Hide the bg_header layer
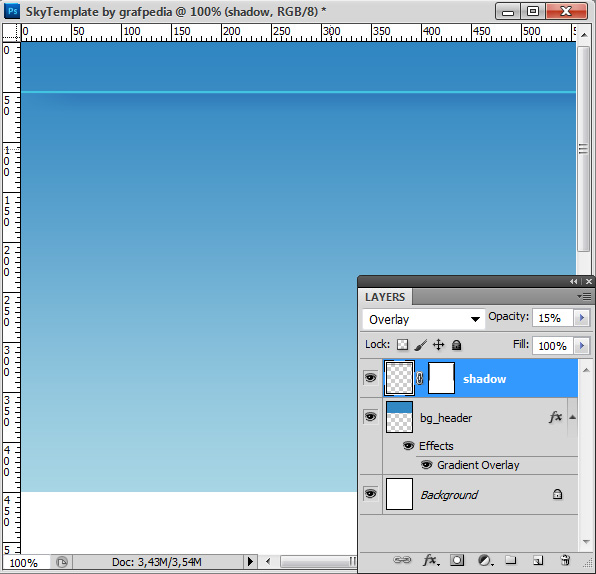 [x=371, y=417]
